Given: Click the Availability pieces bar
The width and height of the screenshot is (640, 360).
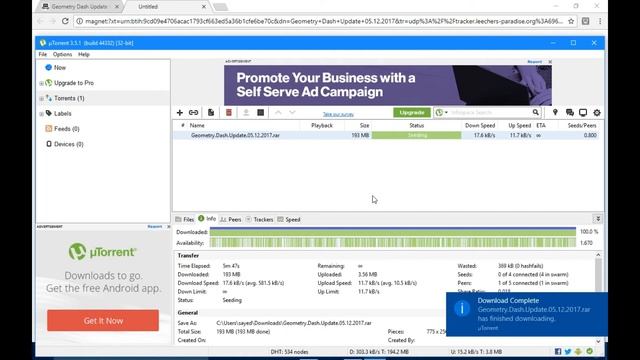Looking at the screenshot, I should (x=393, y=243).
